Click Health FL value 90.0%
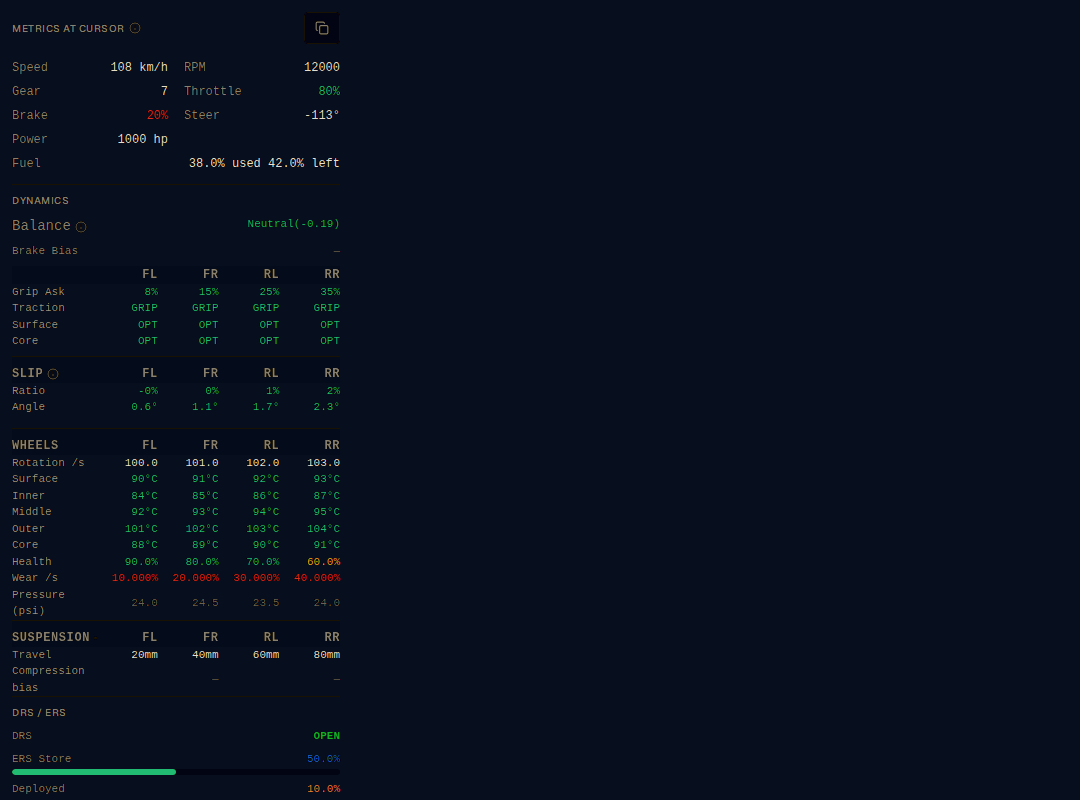This screenshot has width=1080, height=800. [x=141, y=562]
